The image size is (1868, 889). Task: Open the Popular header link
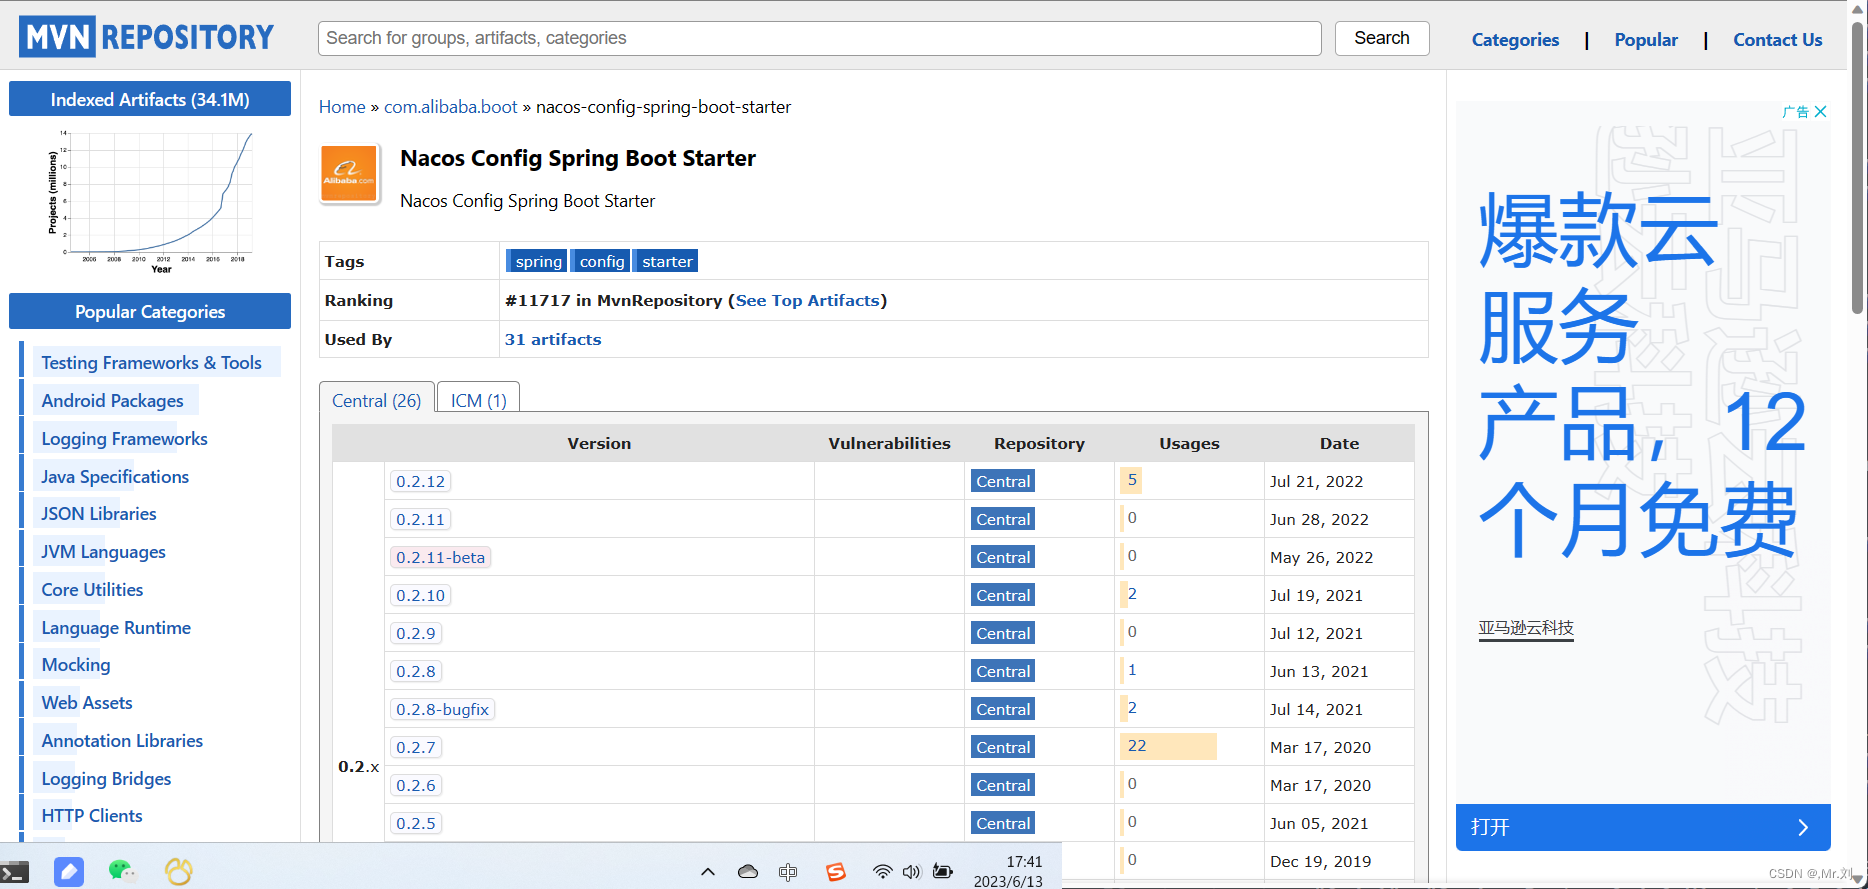coord(1646,40)
